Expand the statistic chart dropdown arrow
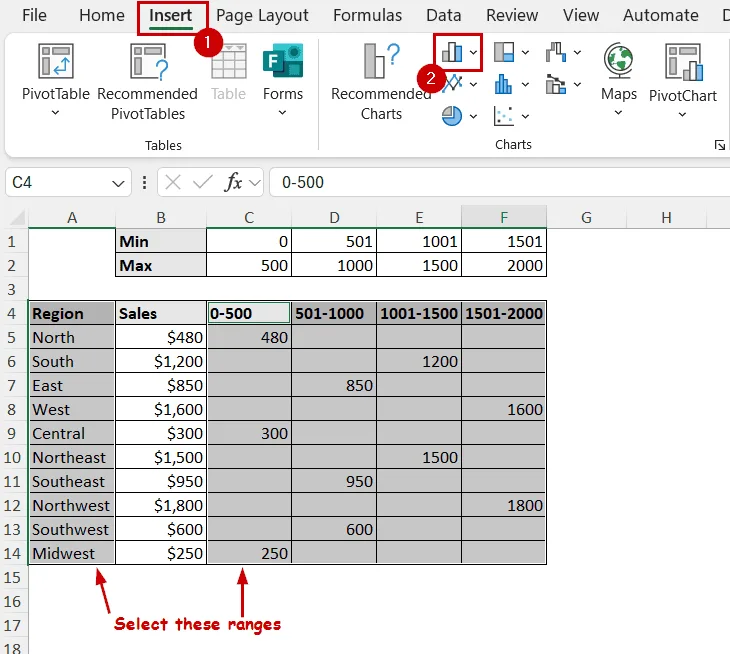 525,84
